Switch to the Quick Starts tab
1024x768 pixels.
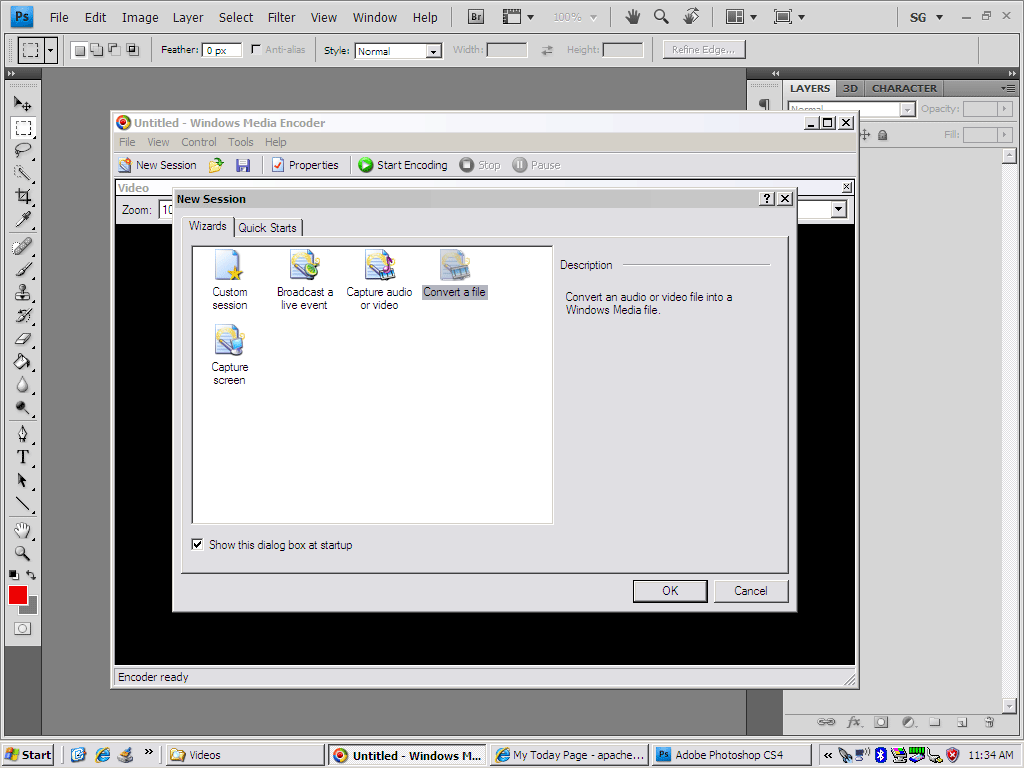click(x=267, y=227)
